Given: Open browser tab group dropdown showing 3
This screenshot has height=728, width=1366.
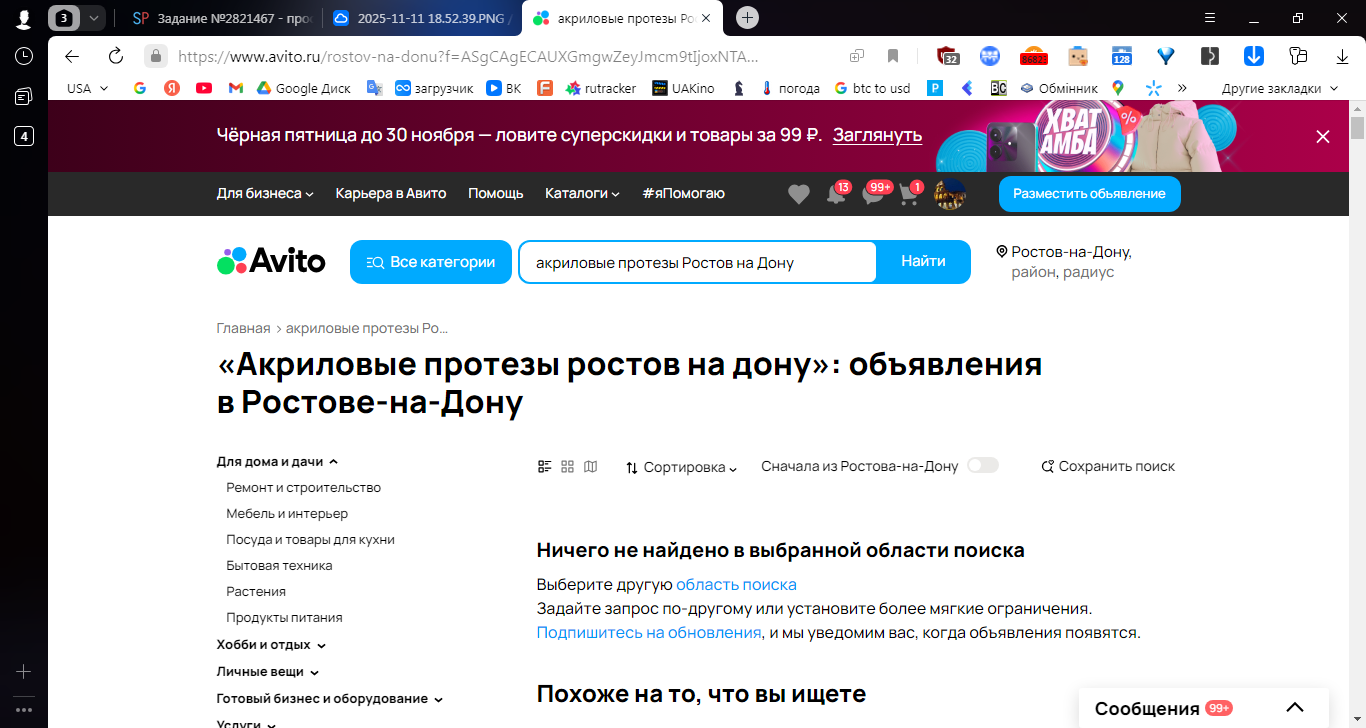Looking at the screenshot, I should point(76,17).
